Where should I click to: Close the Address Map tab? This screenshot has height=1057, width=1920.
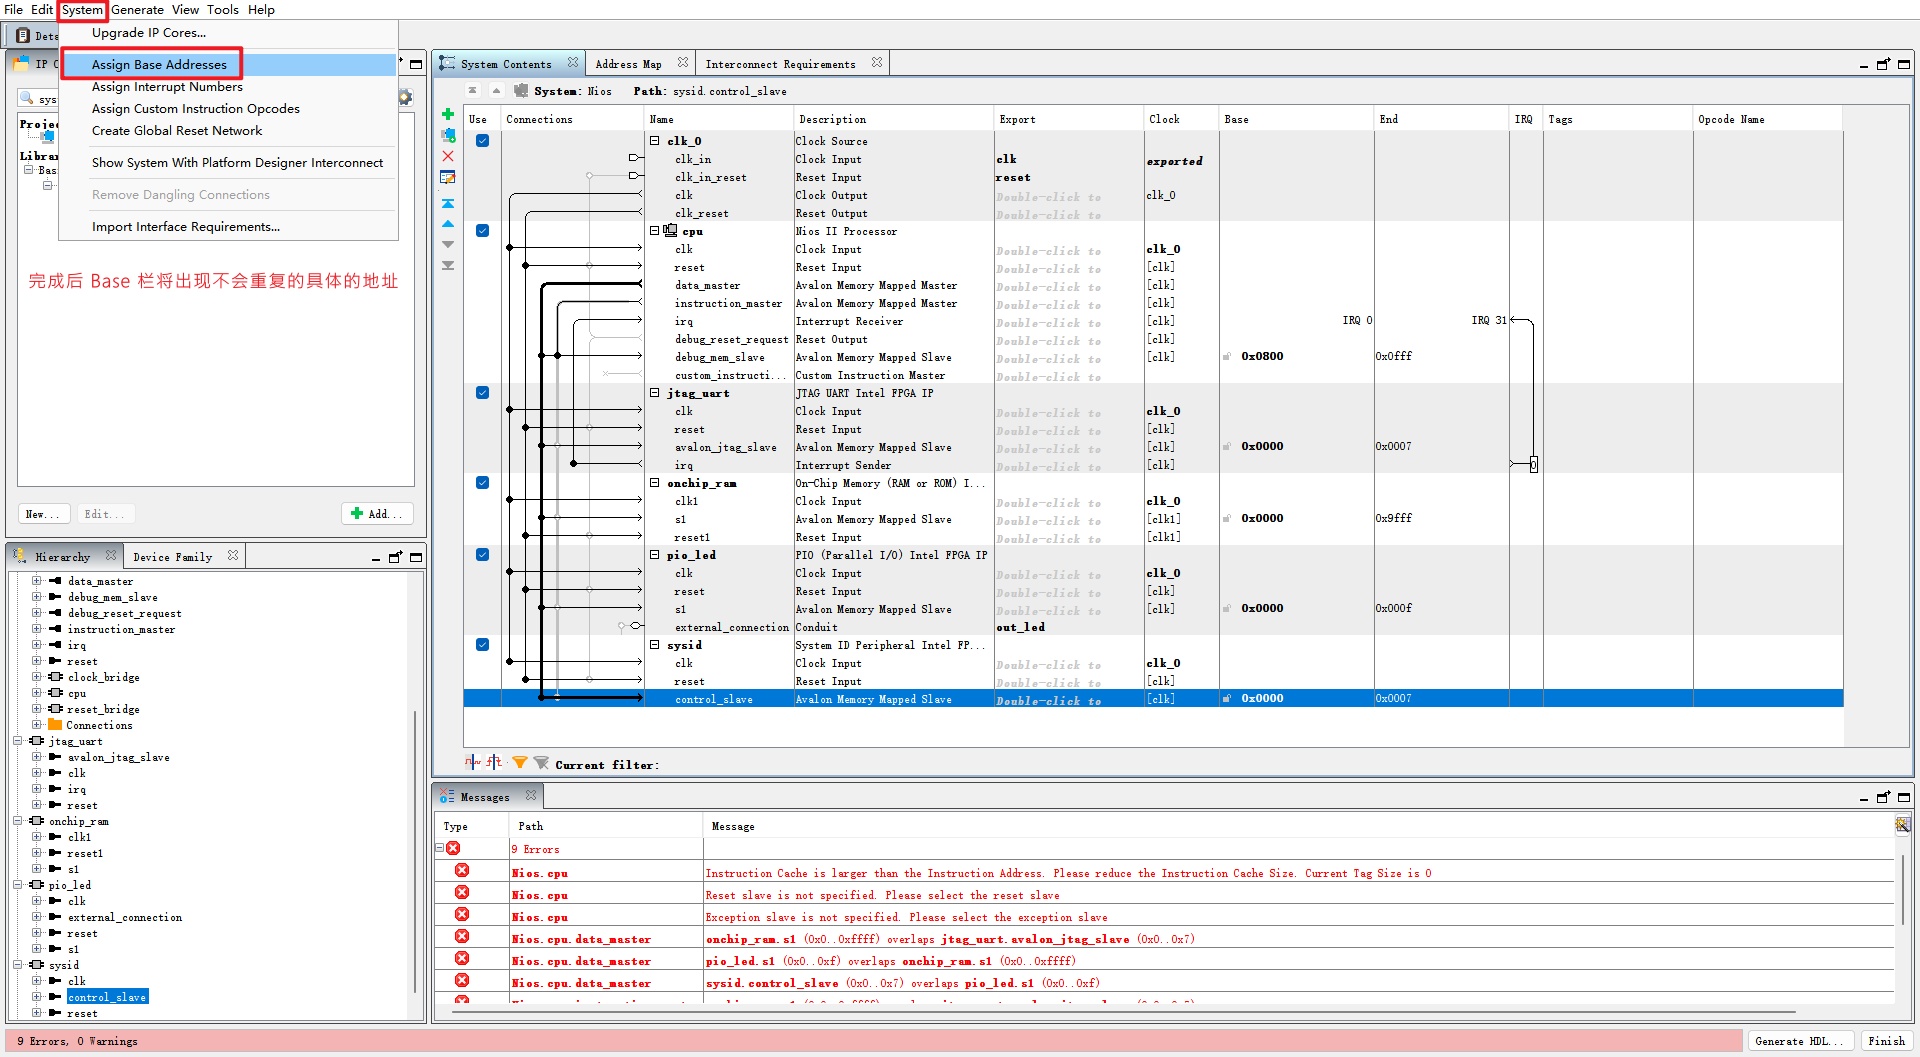tap(683, 63)
